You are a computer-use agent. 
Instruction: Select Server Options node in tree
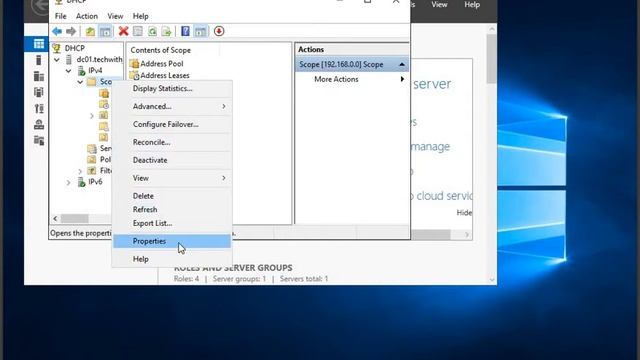[100, 149]
